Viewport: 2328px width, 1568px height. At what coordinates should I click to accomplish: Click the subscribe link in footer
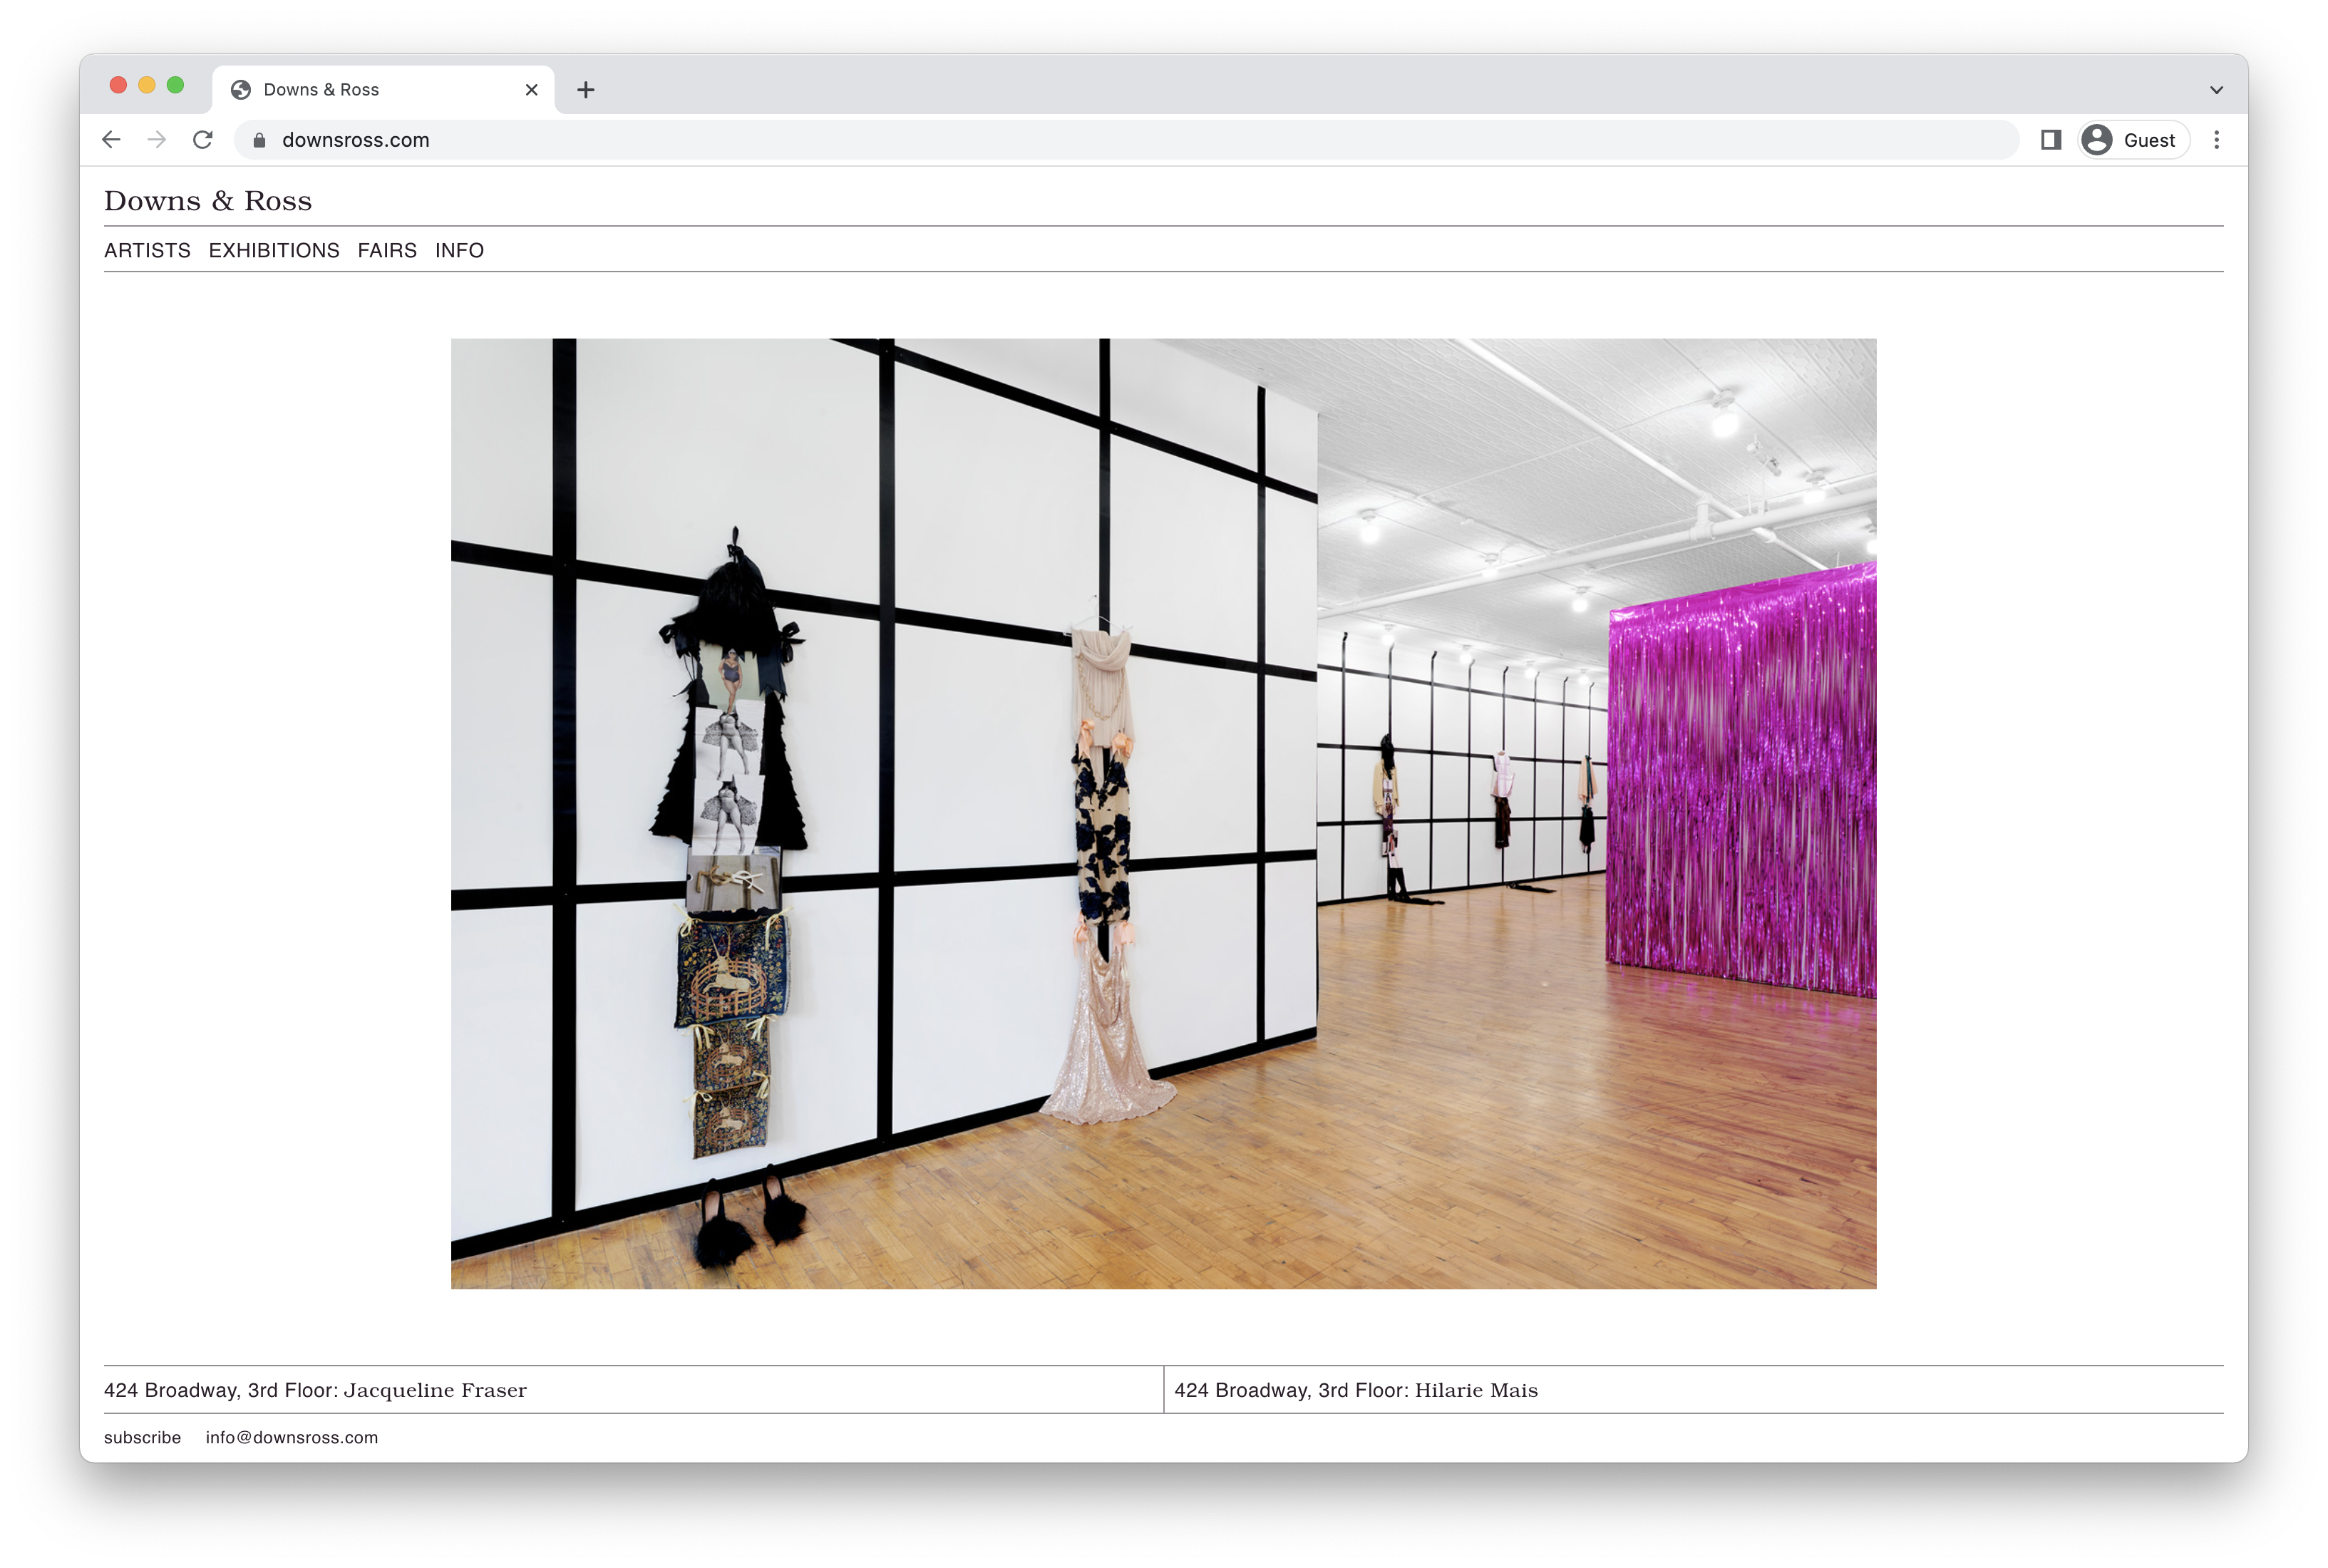click(143, 1437)
